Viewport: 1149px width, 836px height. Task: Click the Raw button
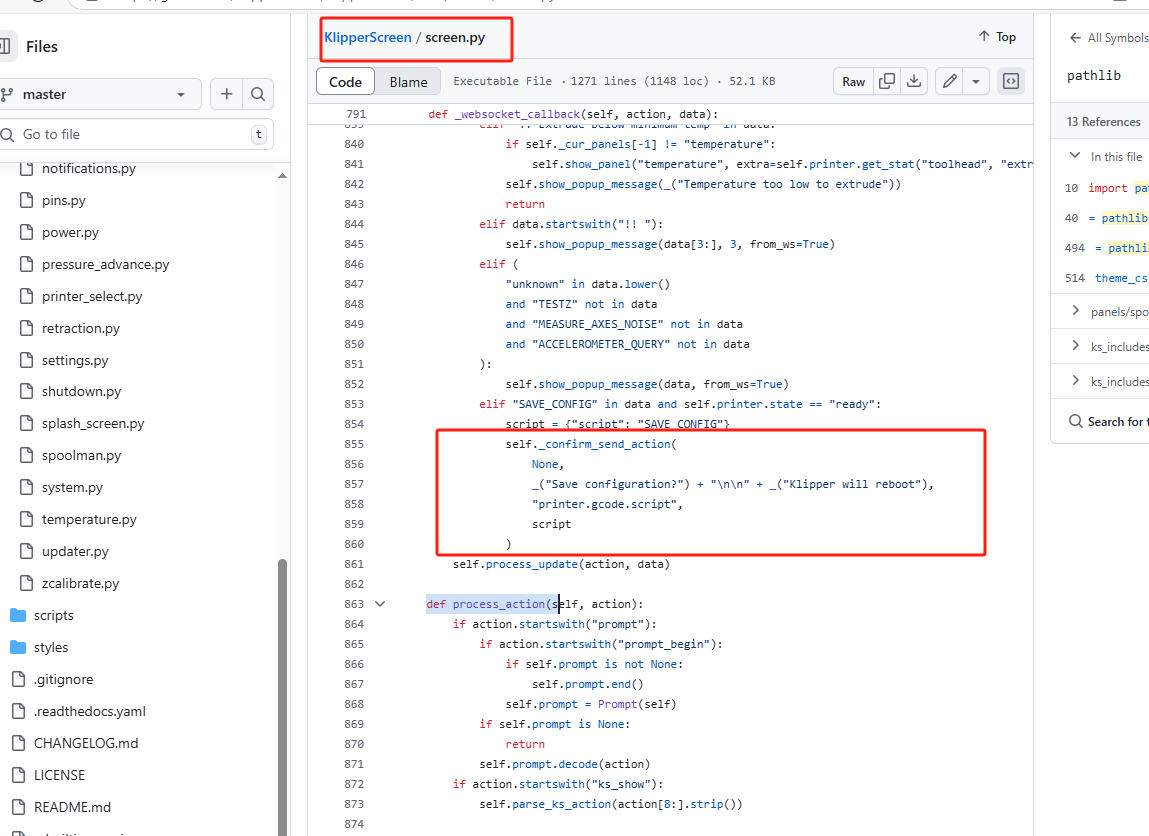tap(853, 82)
